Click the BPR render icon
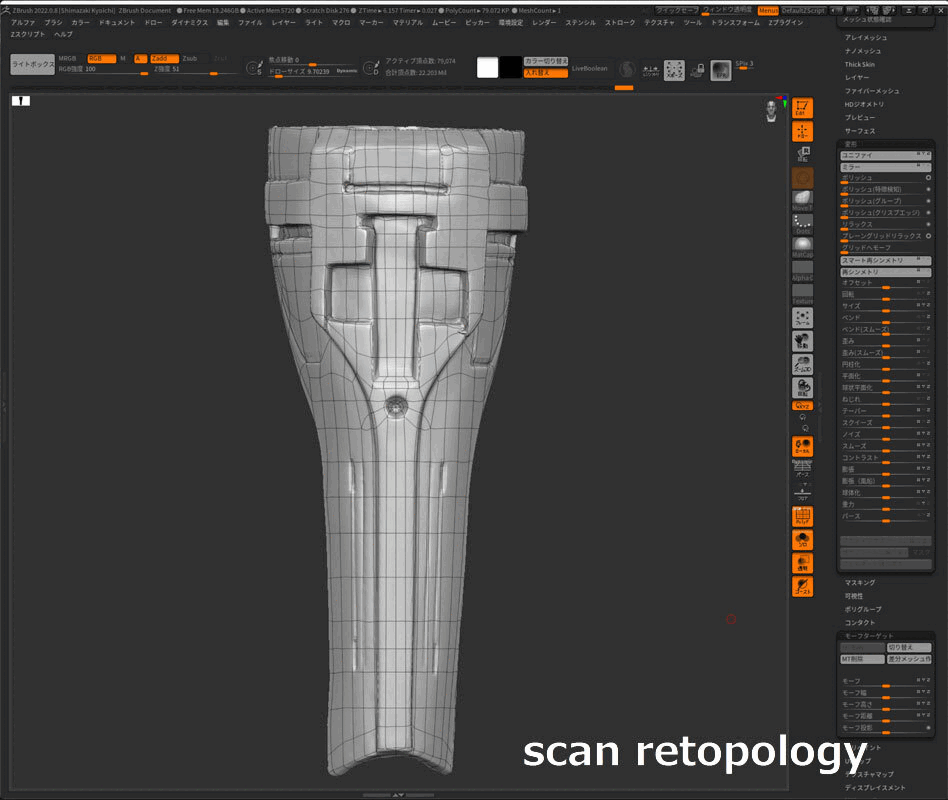This screenshot has width=948, height=800. (721, 70)
